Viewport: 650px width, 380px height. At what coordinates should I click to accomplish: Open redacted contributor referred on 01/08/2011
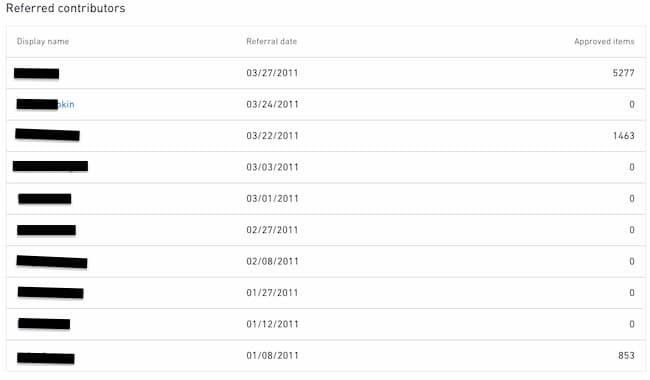[46, 358]
